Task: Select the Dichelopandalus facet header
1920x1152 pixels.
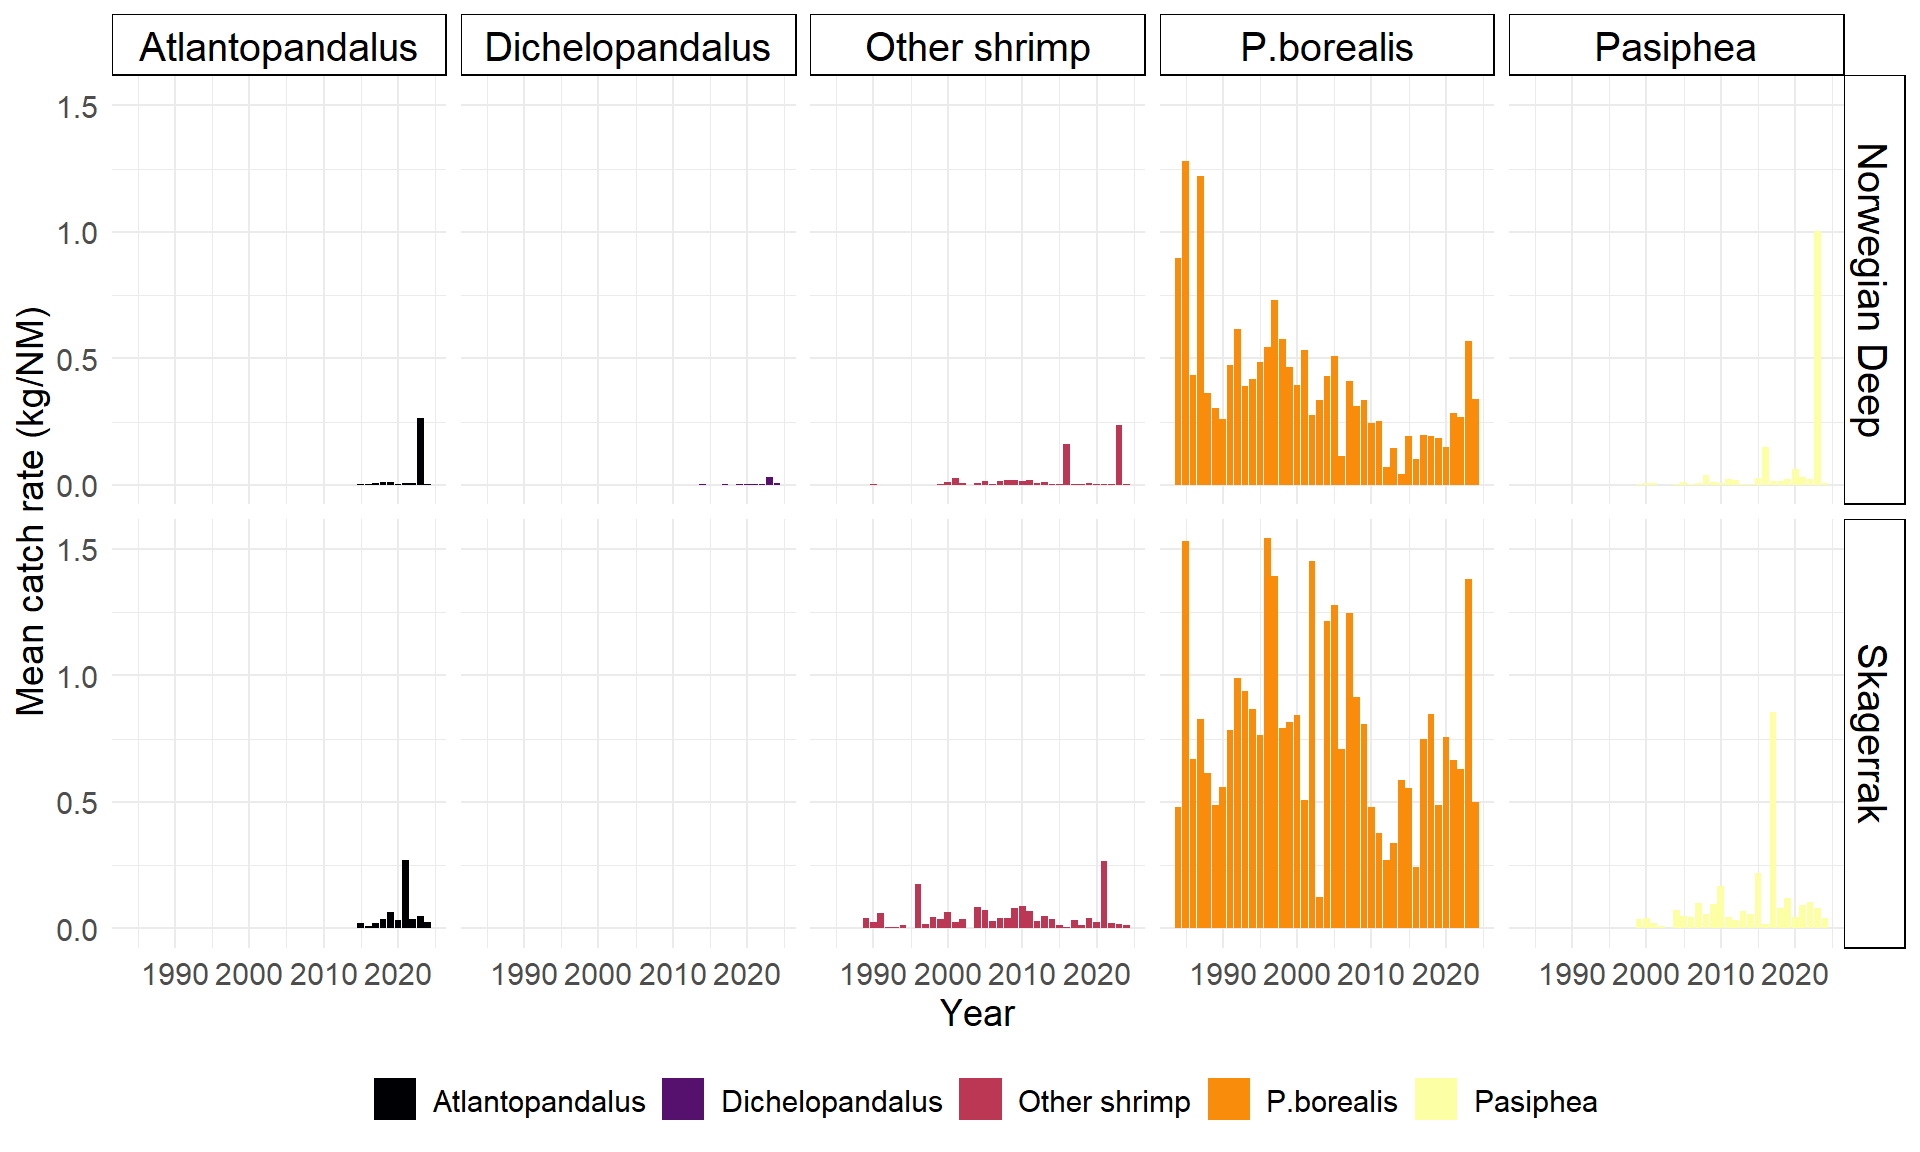Action: [x=628, y=46]
